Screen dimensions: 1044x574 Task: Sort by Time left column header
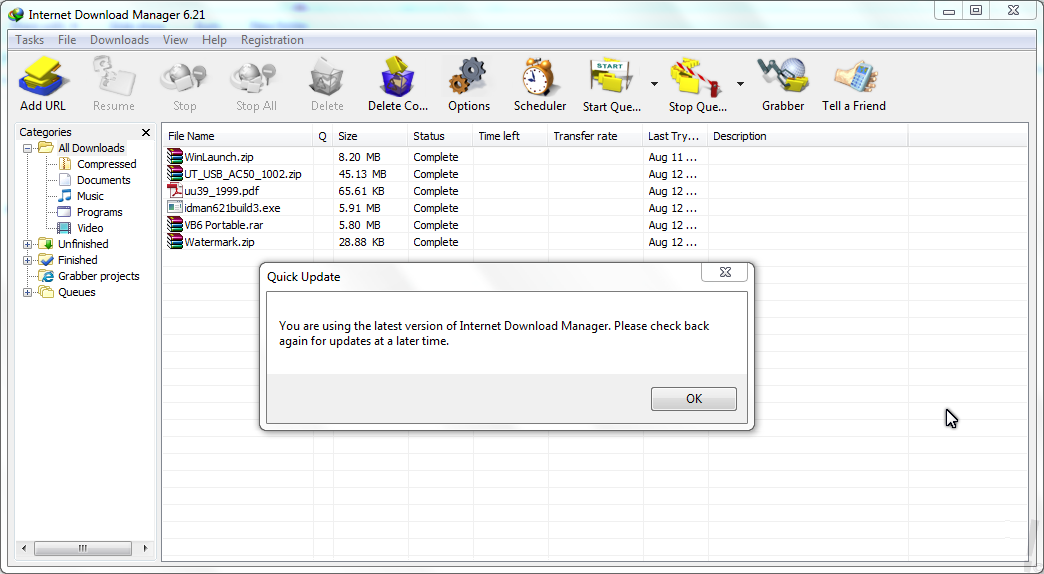coord(511,136)
